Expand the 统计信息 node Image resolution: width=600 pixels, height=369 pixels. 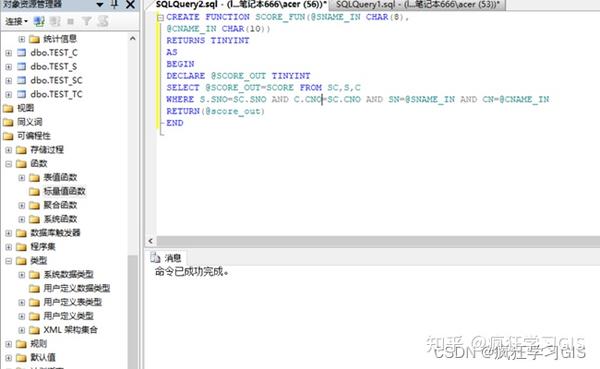click(x=22, y=39)
